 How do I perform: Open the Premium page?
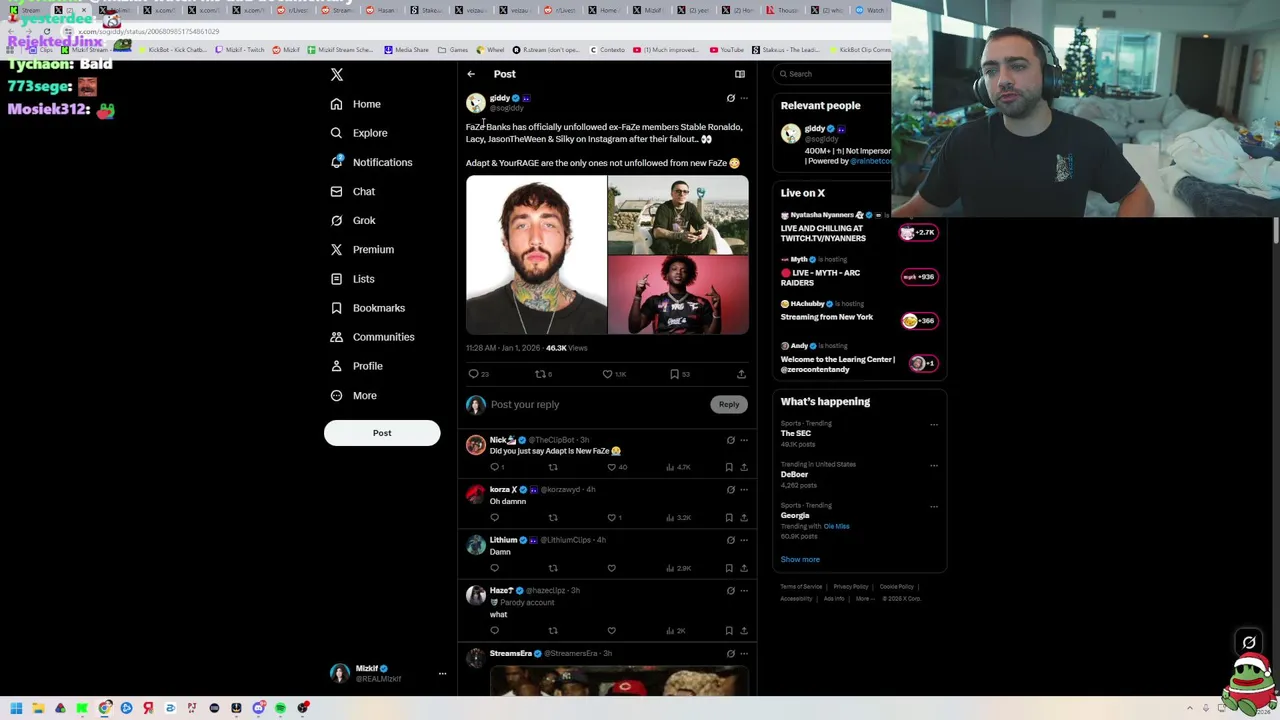(x=362, y=249)
